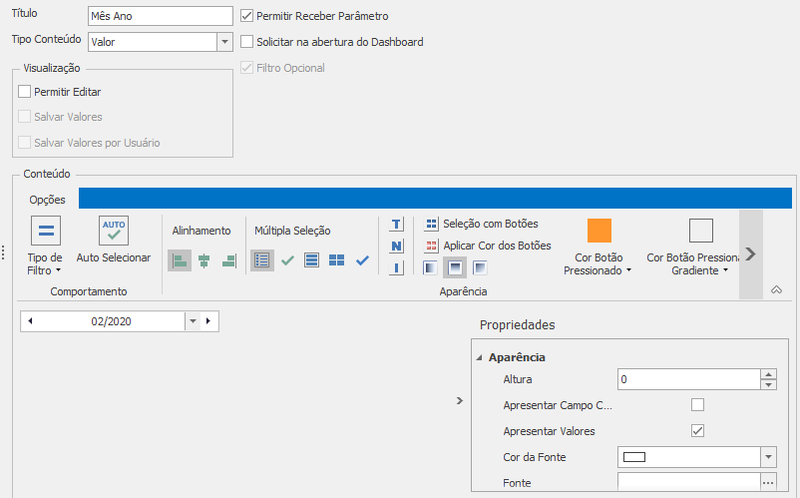This screenshot has width=800, height=498.
Task: Collapse the Aparência property group
Action: click(x=479, y=358)
